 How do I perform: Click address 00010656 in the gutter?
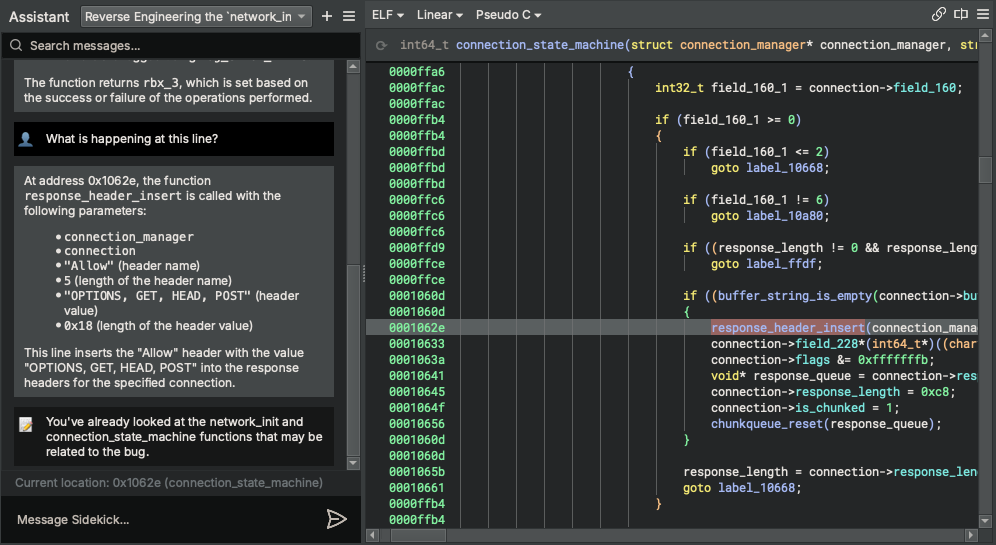coord(417,424)
